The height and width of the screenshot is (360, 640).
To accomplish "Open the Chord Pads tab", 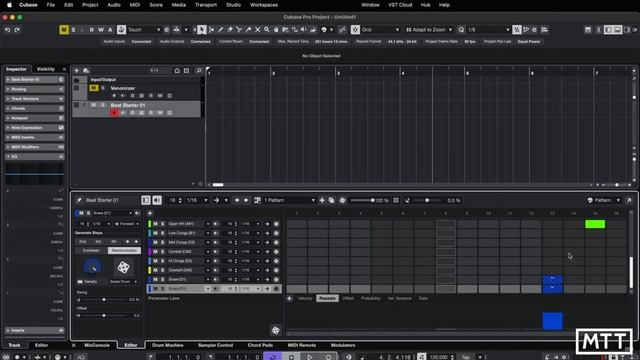I will pos(260,345).
